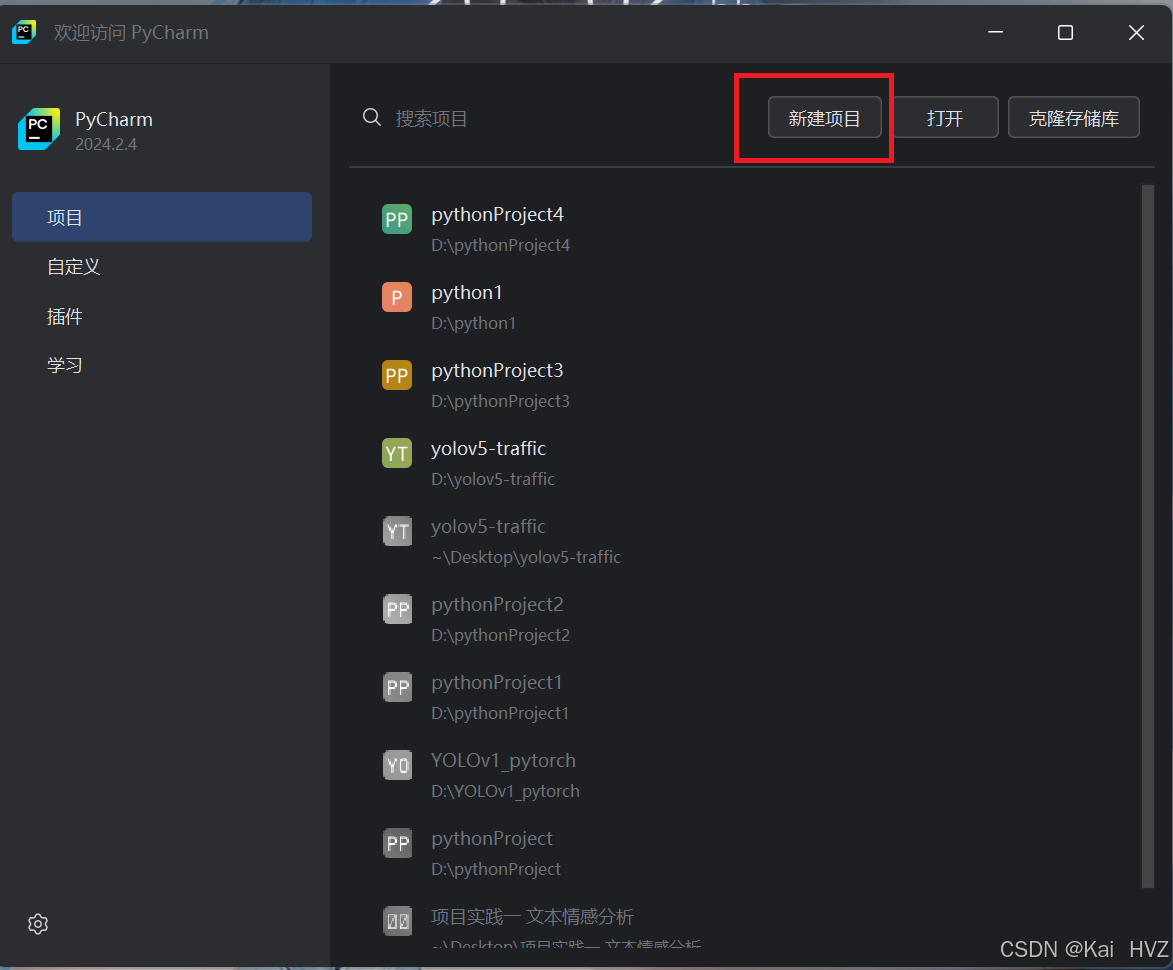Minimize the PyCharm welcome window

995,32
